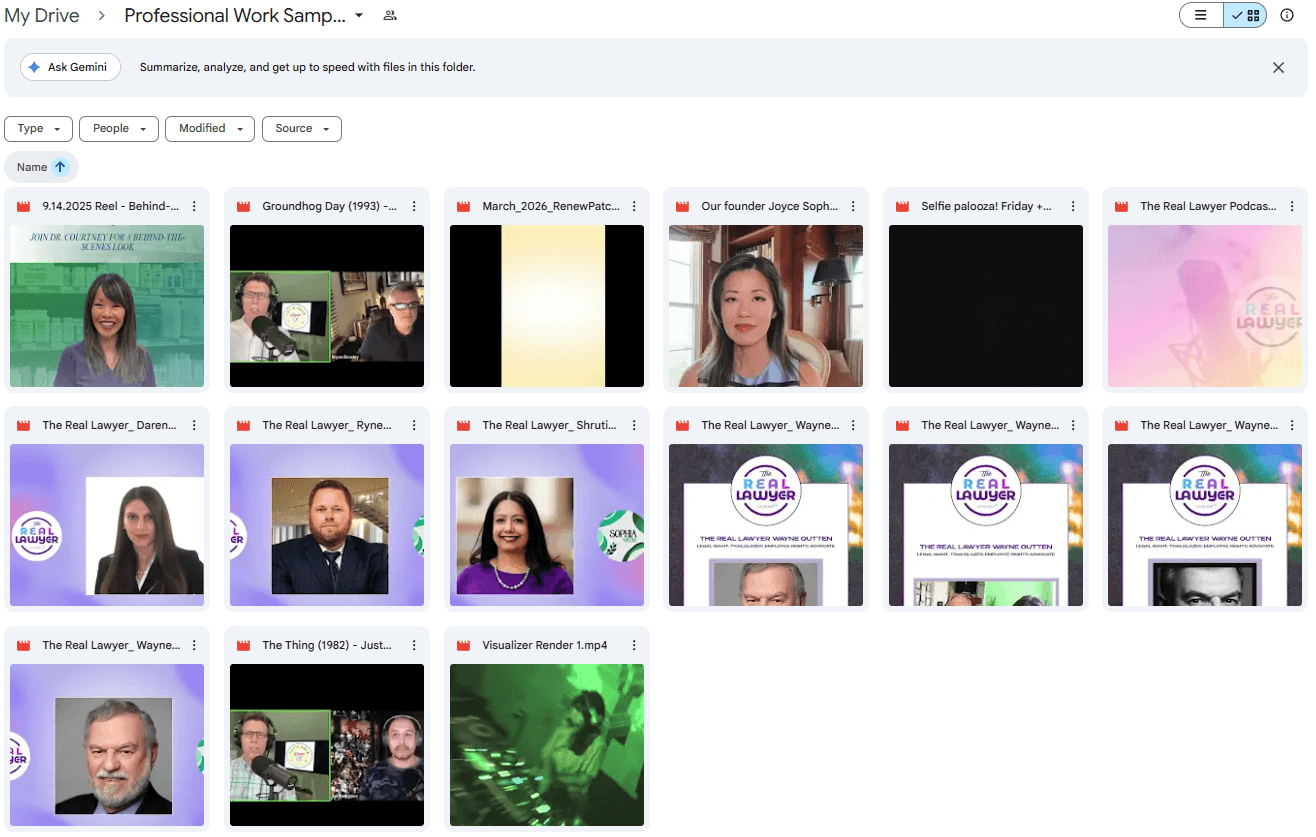This screenshot has height=837, width=1316.
Task: Open more options for The Real Lawyer_ Daren file
Action: click(194, 425)
